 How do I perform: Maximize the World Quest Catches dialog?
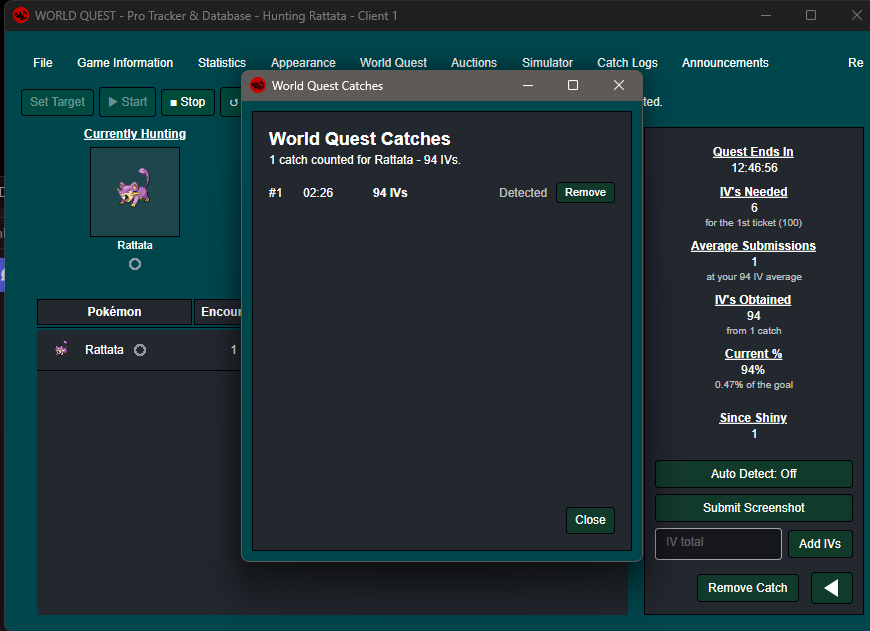(573, 85)
